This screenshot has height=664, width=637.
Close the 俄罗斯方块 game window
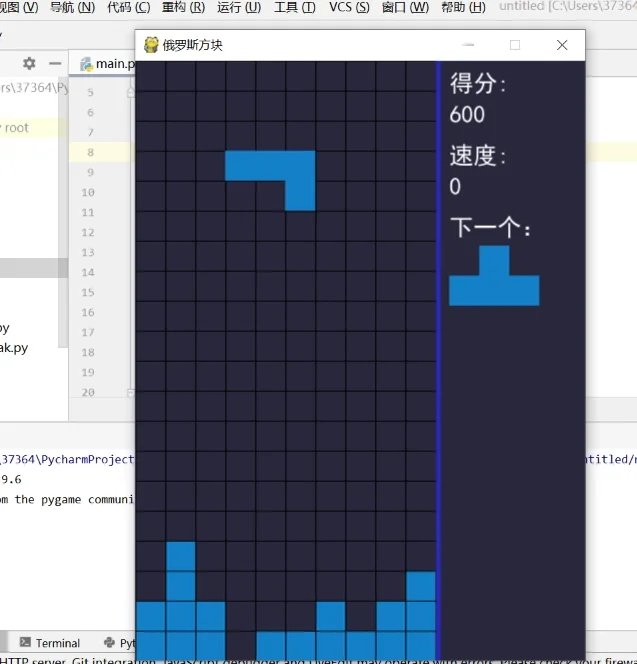562,45
